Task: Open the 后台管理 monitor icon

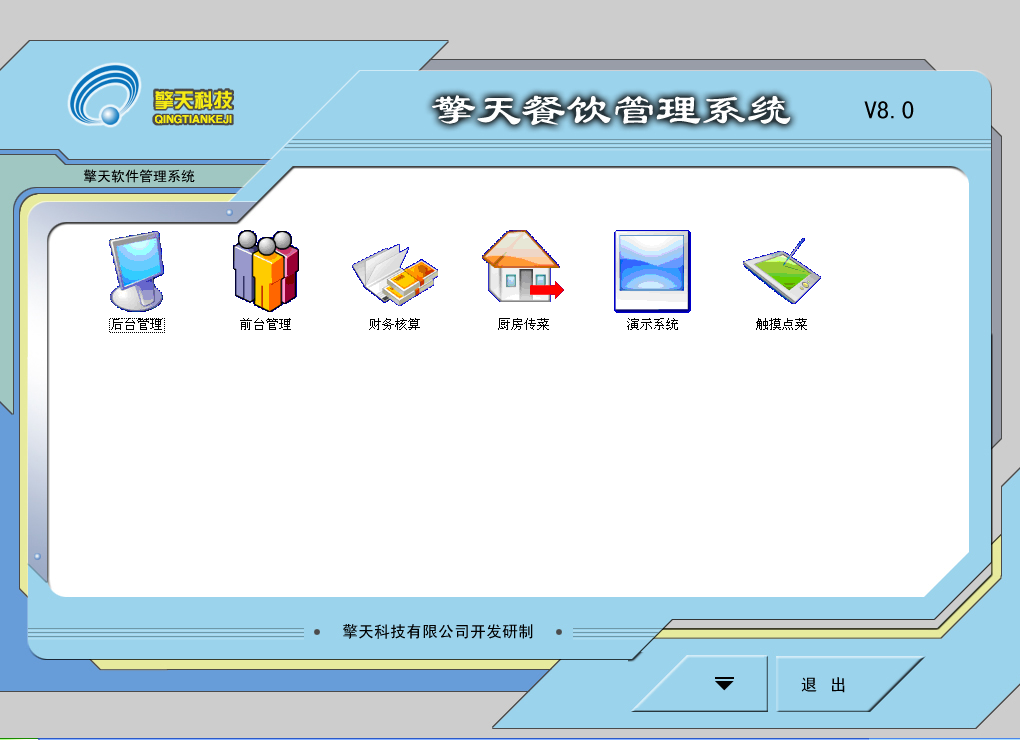Action: (x=136, y=270)
